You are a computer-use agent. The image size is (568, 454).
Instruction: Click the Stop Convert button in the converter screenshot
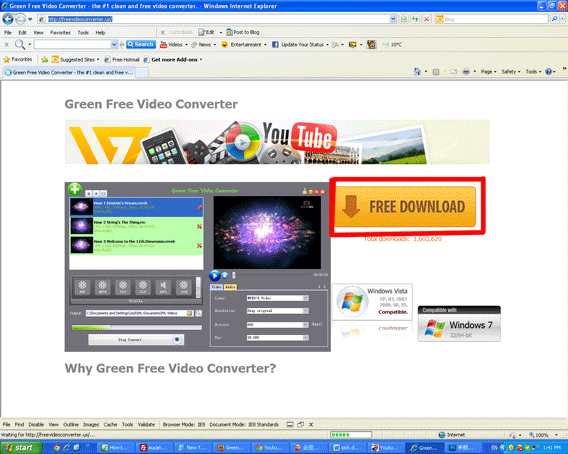(136, 340)
